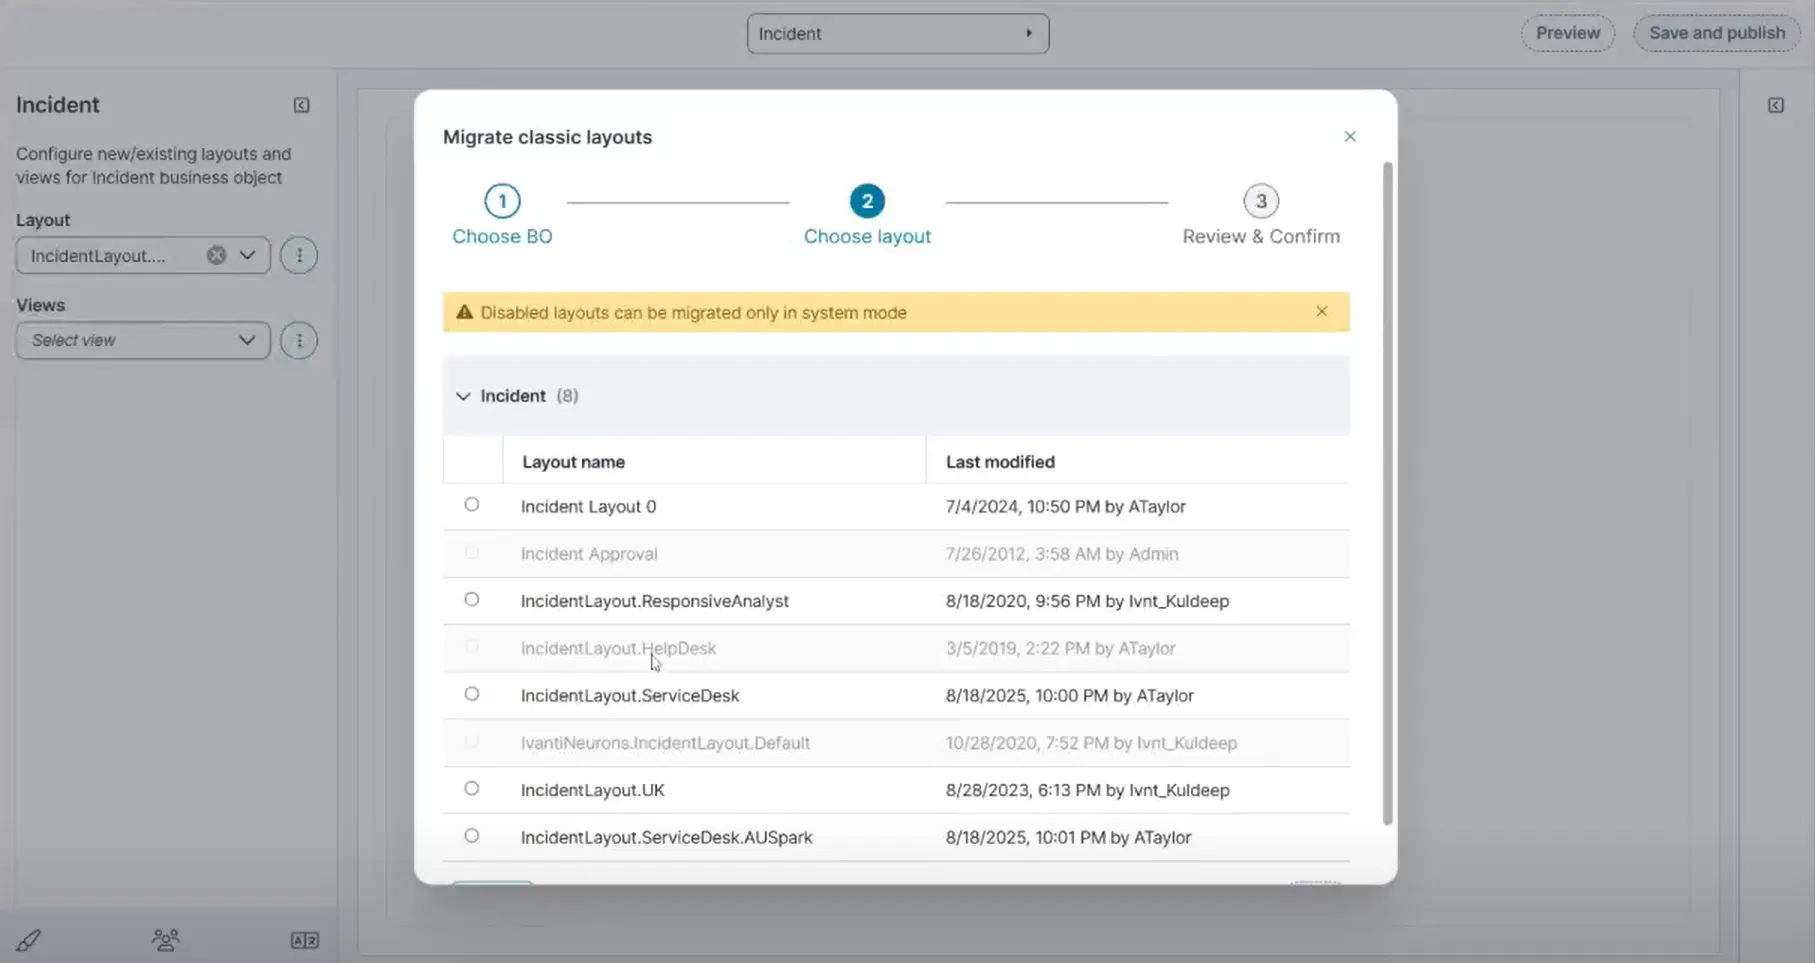
Task: Open the Views more options menu
Action: (x=299, y=340)
